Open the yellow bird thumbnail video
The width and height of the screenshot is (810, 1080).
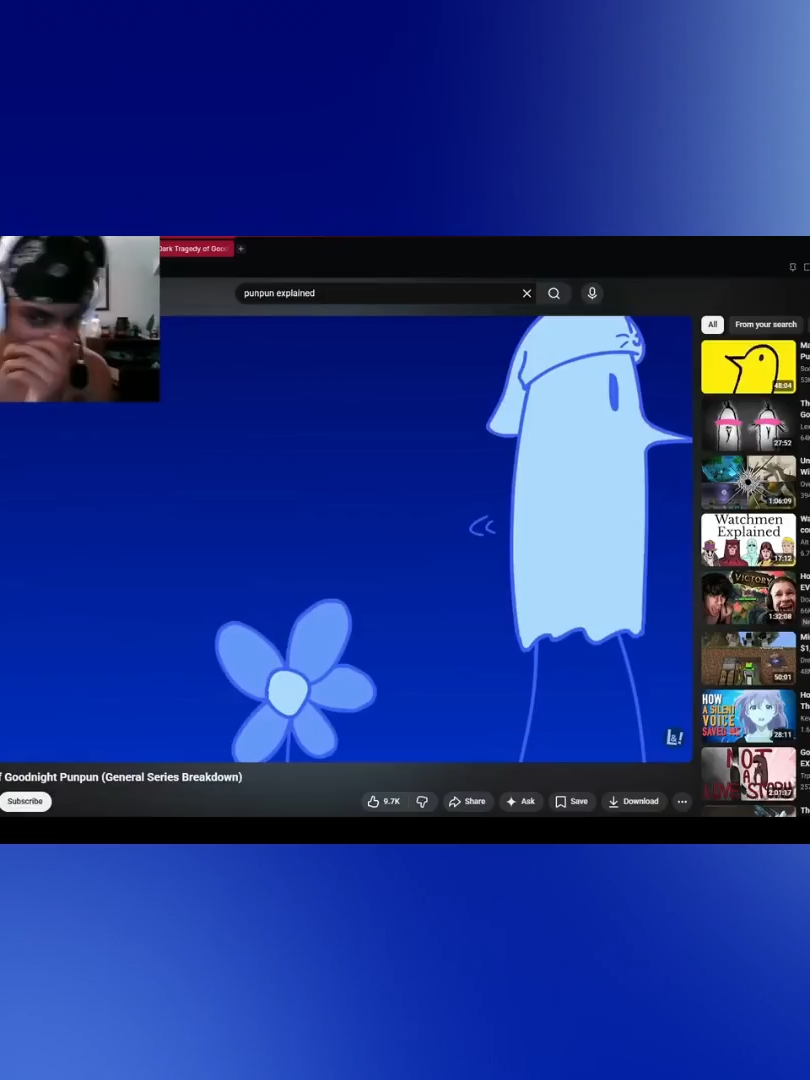pos(748,366)
